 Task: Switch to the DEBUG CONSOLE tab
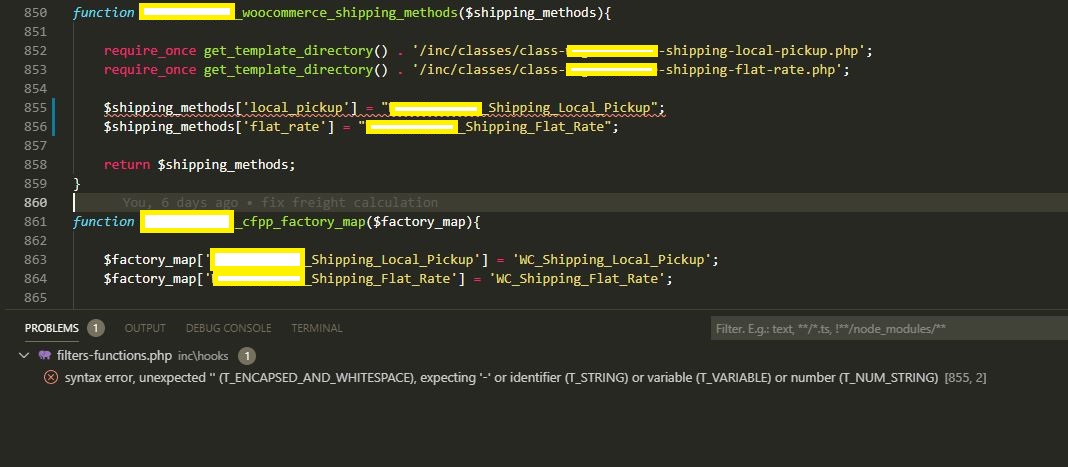(228, 328)
